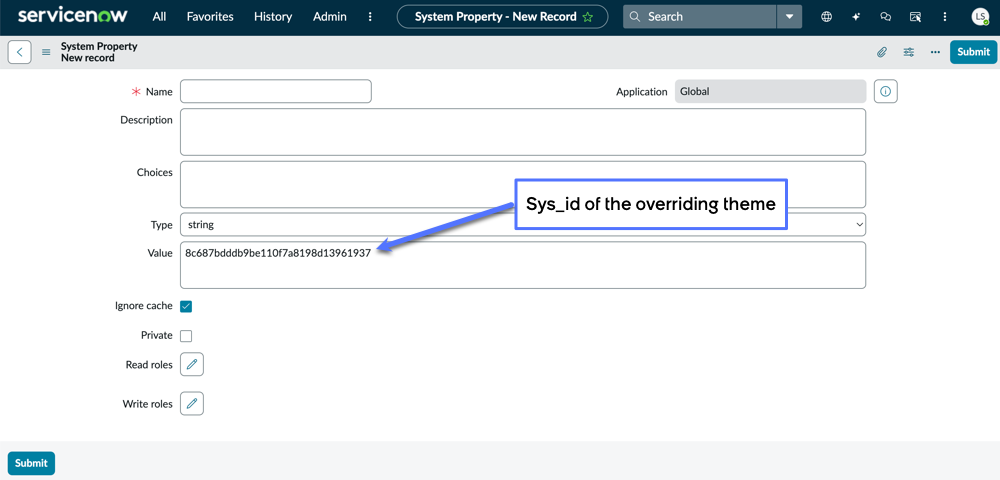Click the Value text area
Screen dimensions: 1000x480
point(523,265)
